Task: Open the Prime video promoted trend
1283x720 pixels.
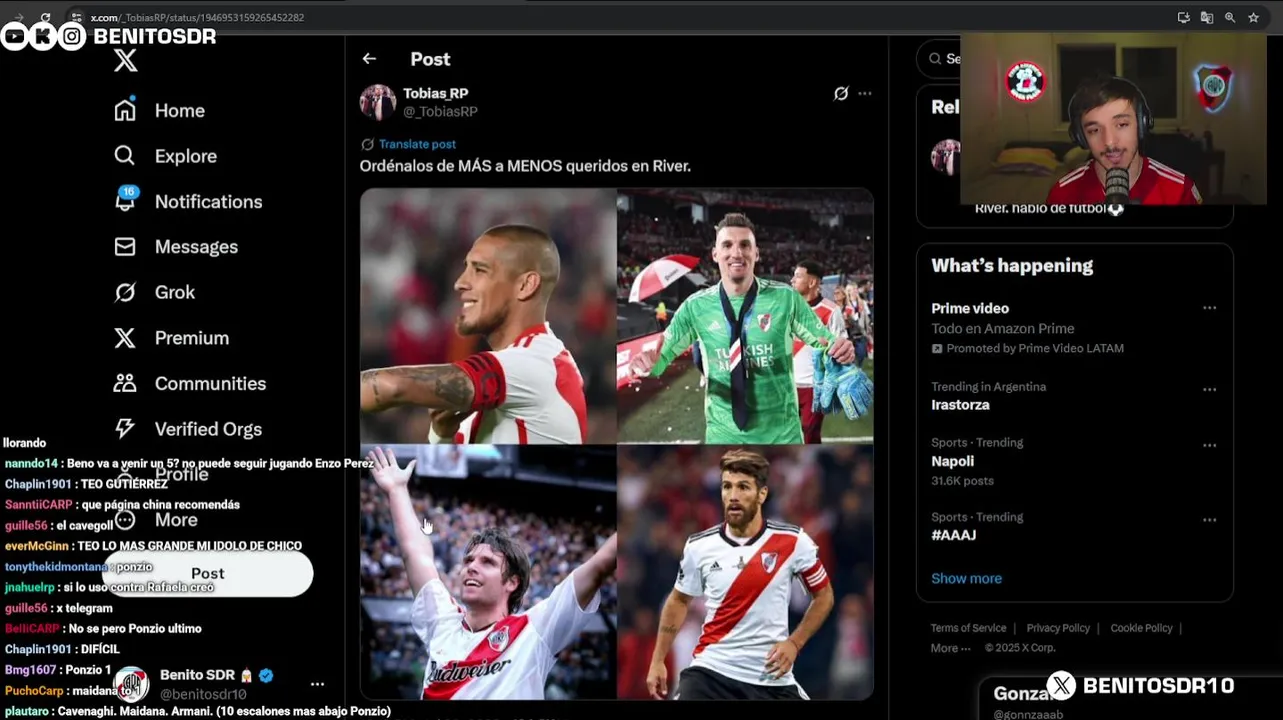Action: (970, 308)
